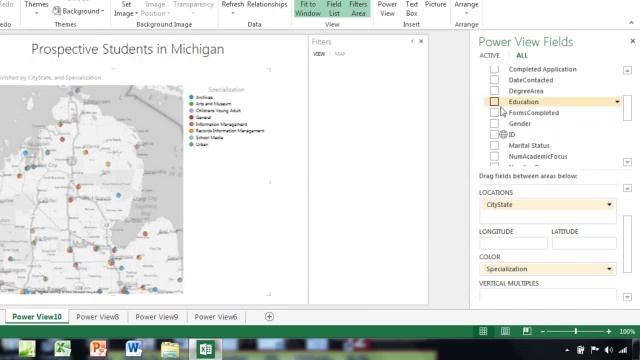Image resolution: width=640 pixels, height=360 pixels.
Task: Switch to VIEW tab in Filters pane
Action: tap(319, 54)
